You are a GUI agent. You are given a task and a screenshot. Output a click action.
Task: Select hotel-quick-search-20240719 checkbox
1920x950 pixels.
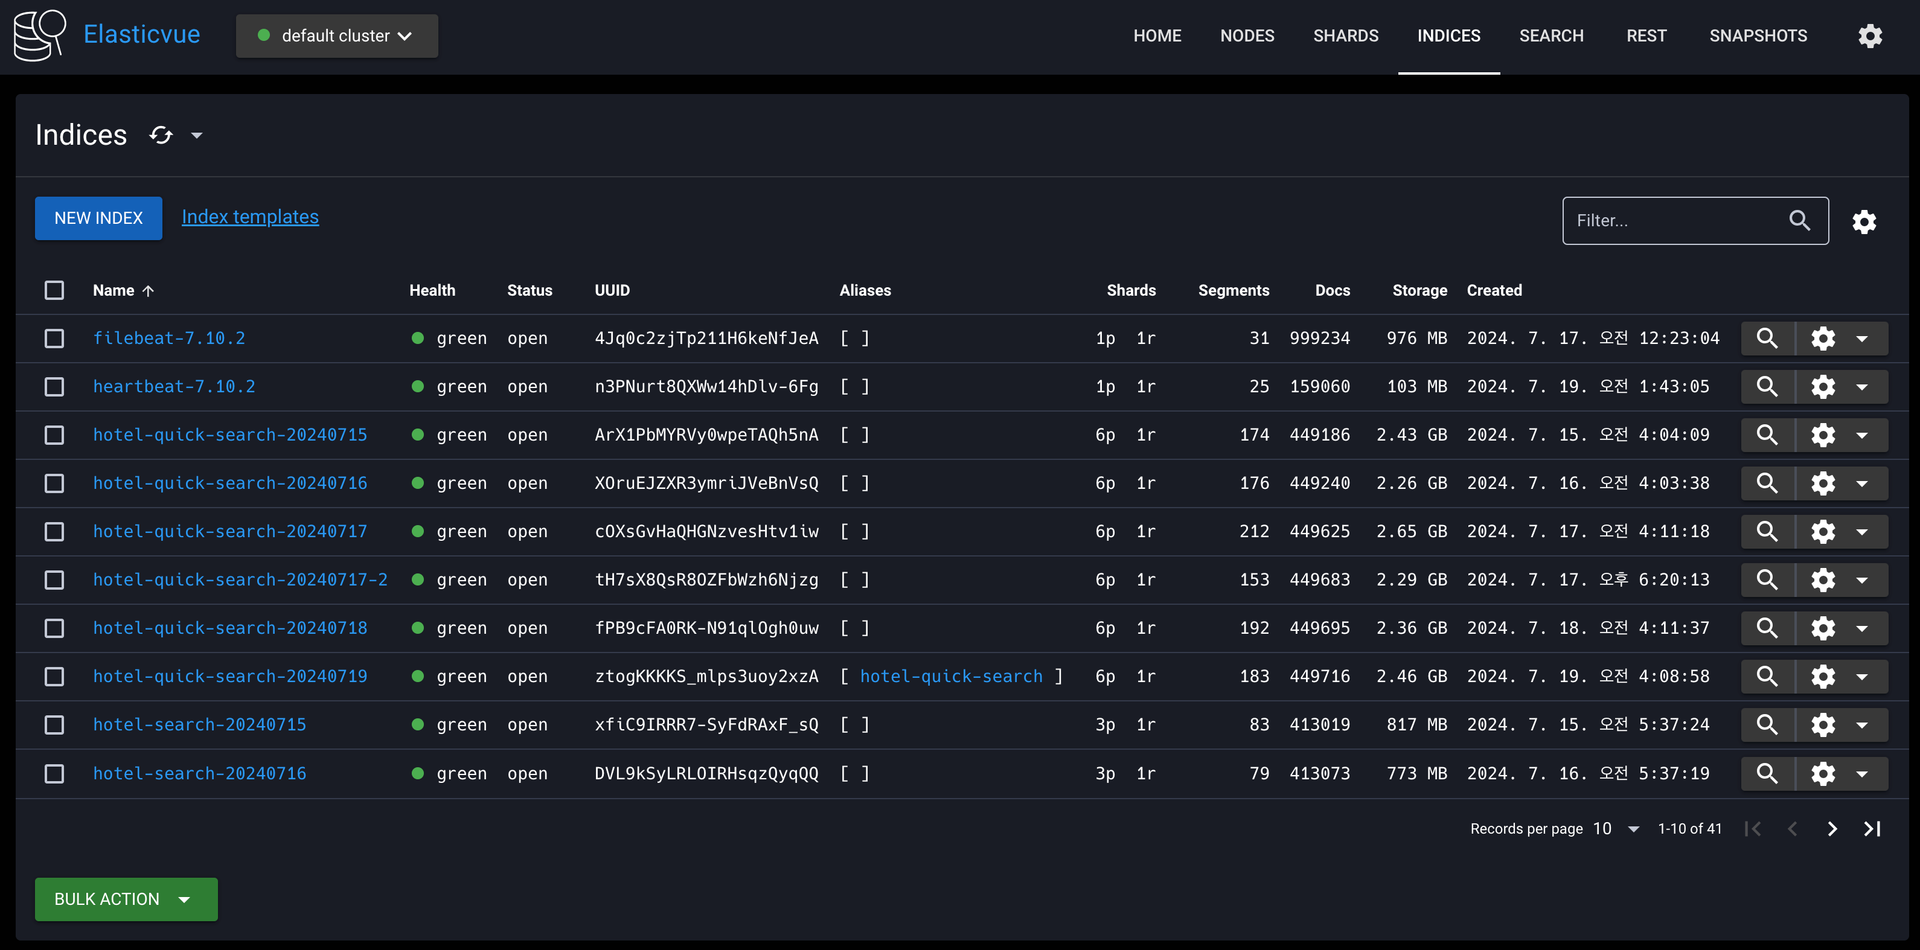[54, 676]
